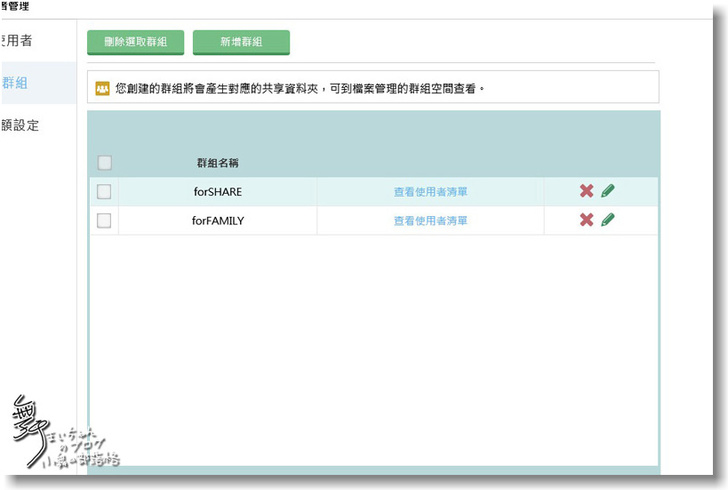Check the forSHARE row checkbox
Screen dimensions: 728x490
104,192
